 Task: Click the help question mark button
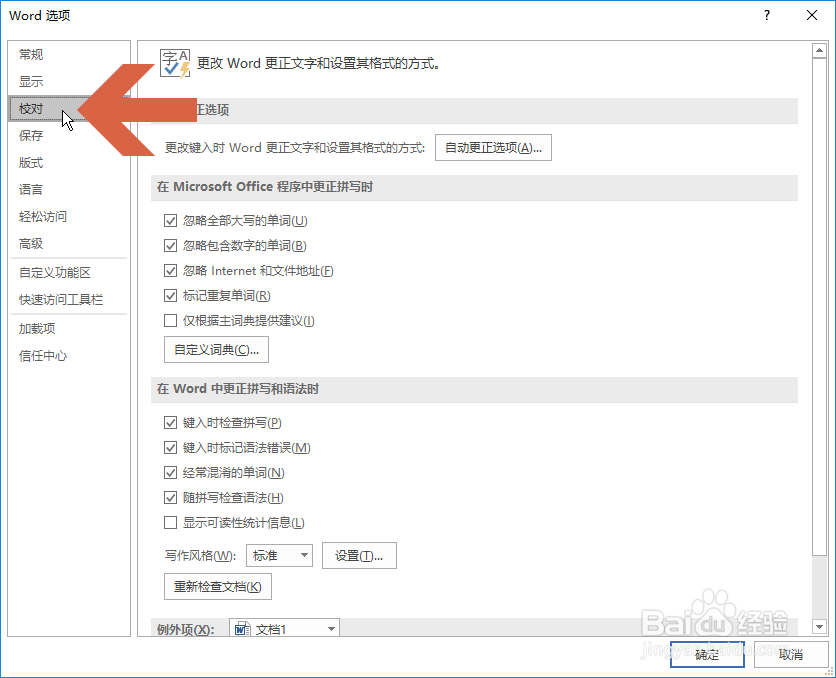pos(767,15)
